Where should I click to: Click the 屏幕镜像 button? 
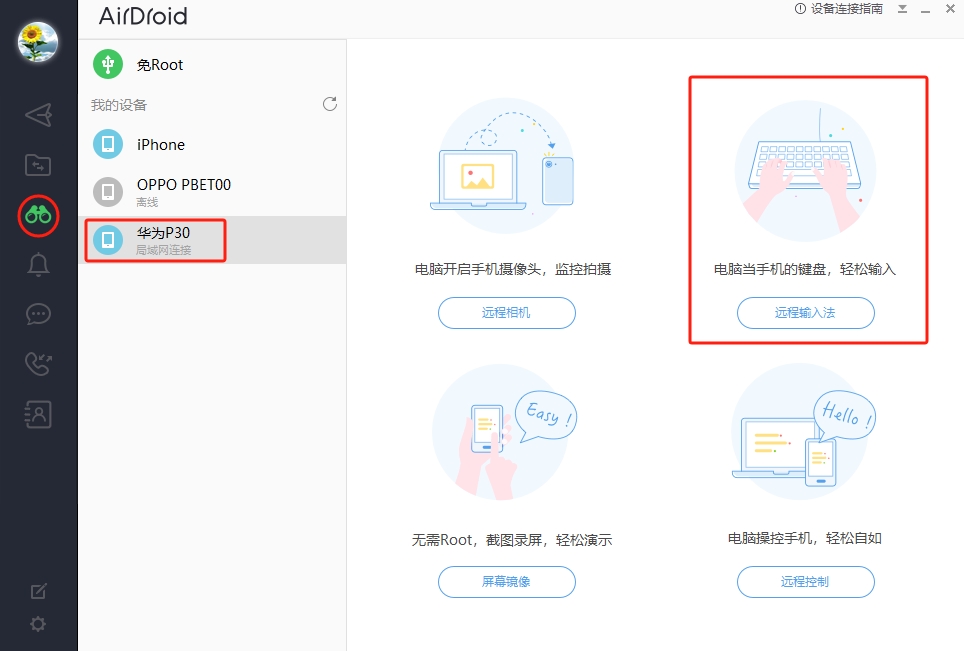tap(507, 582)
